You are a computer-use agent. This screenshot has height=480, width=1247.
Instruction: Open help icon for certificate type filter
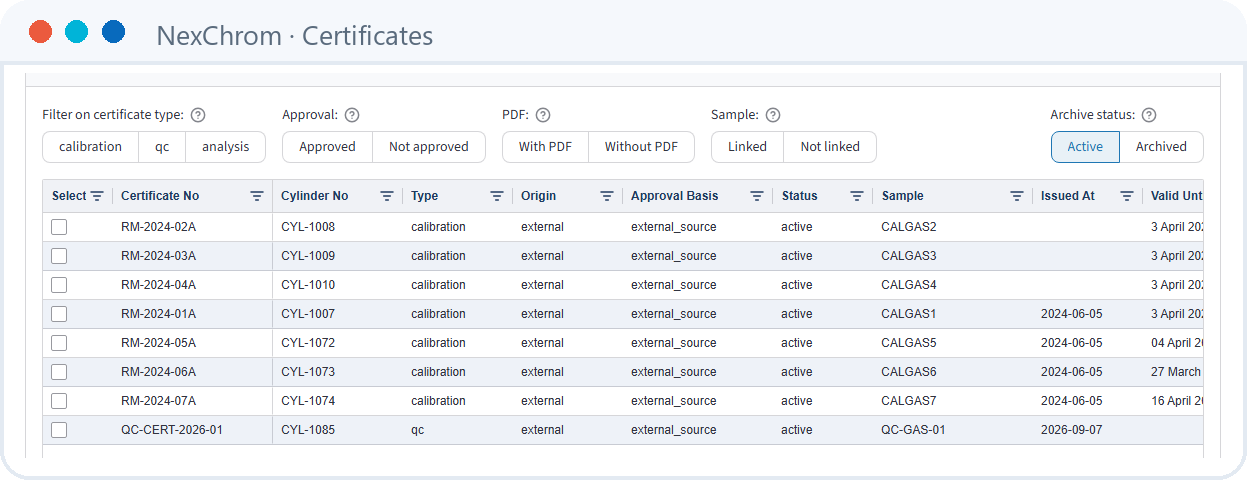198,115
